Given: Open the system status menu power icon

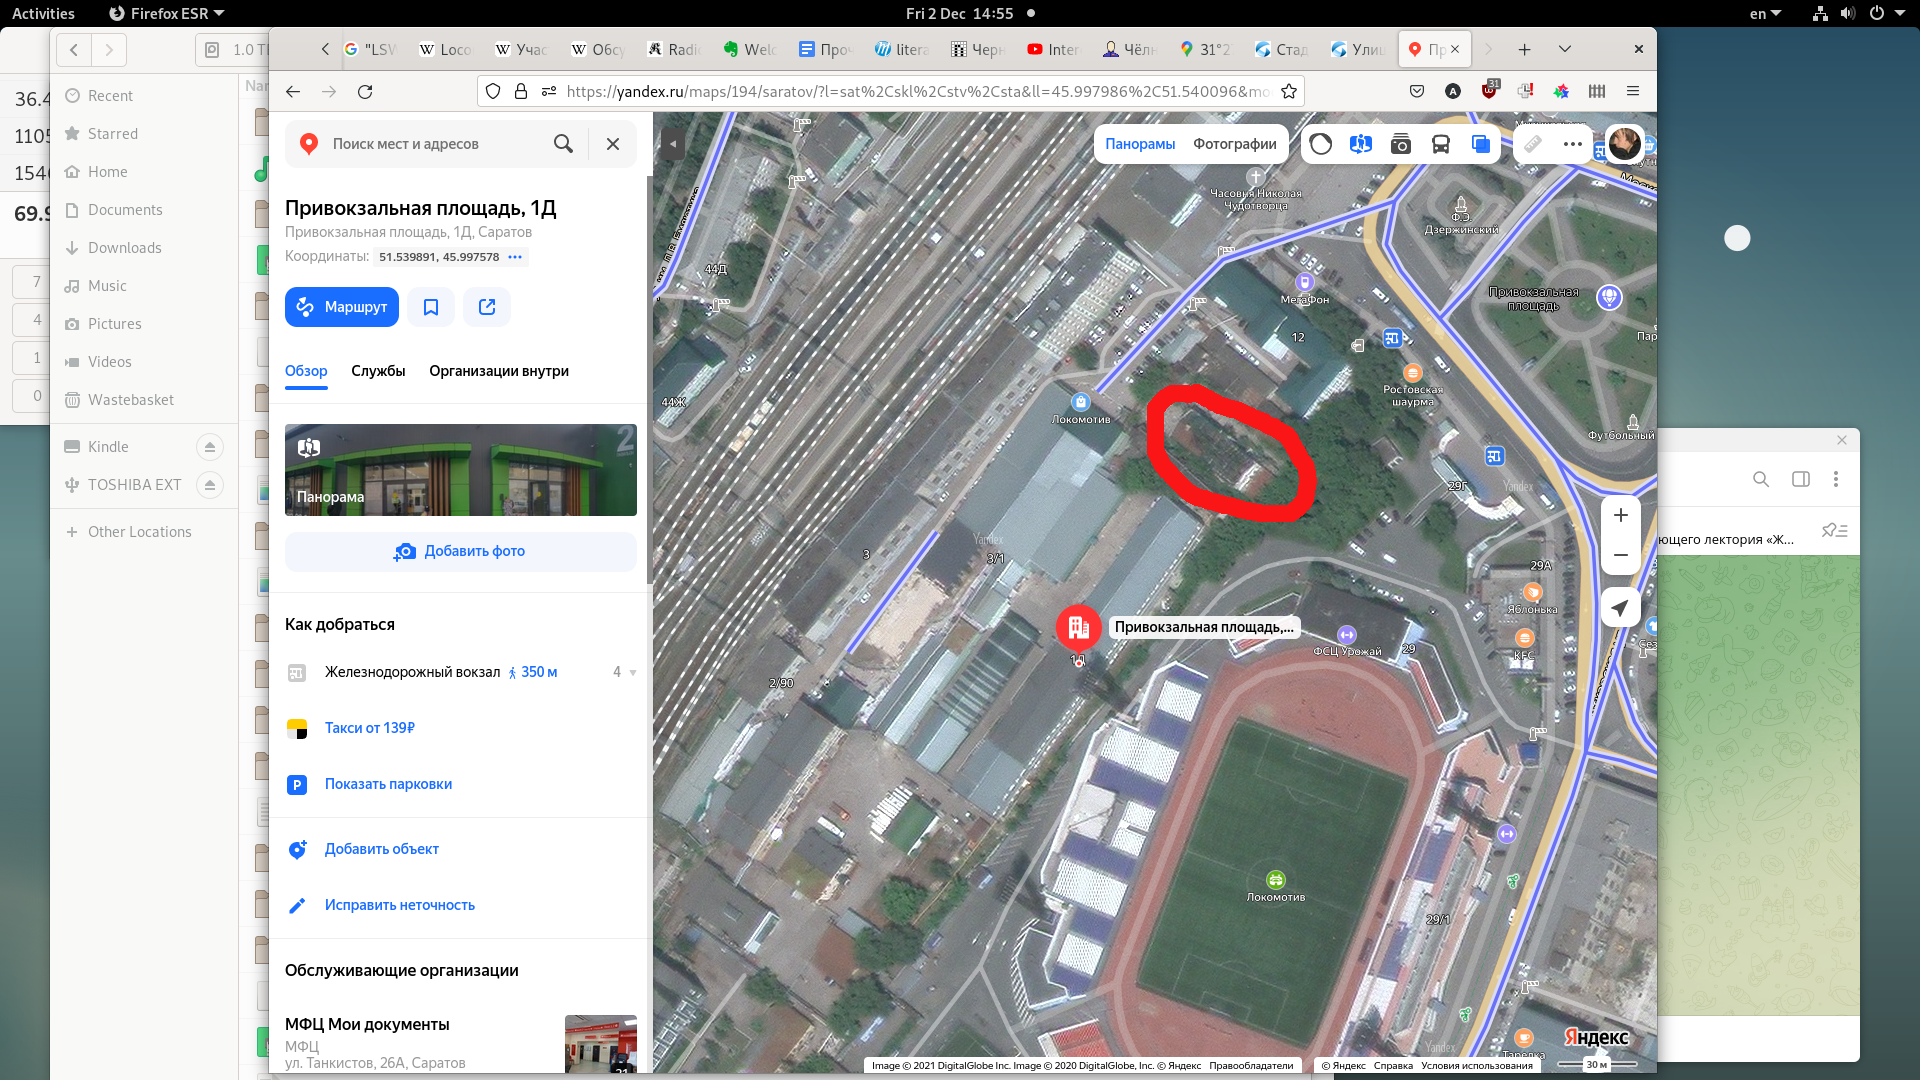Looking at the screenshot, I should point(1877,13).
